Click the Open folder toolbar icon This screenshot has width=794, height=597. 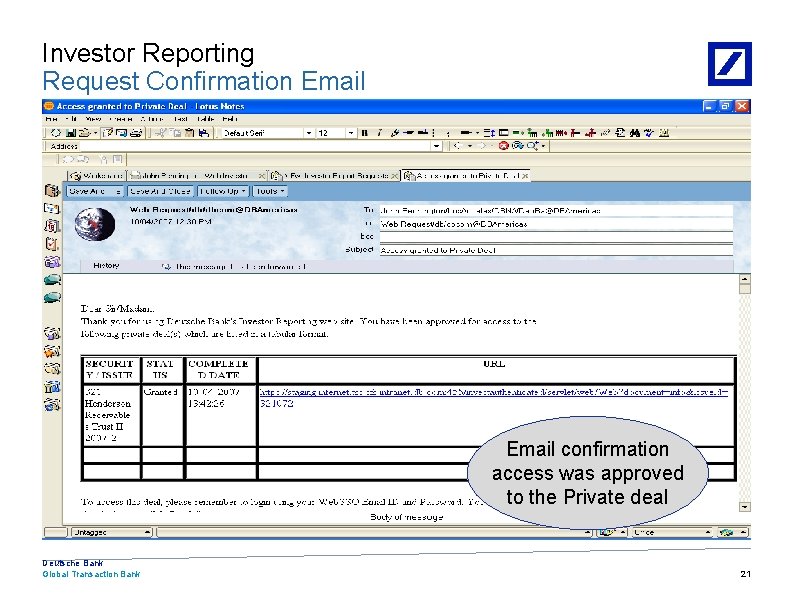84,133
